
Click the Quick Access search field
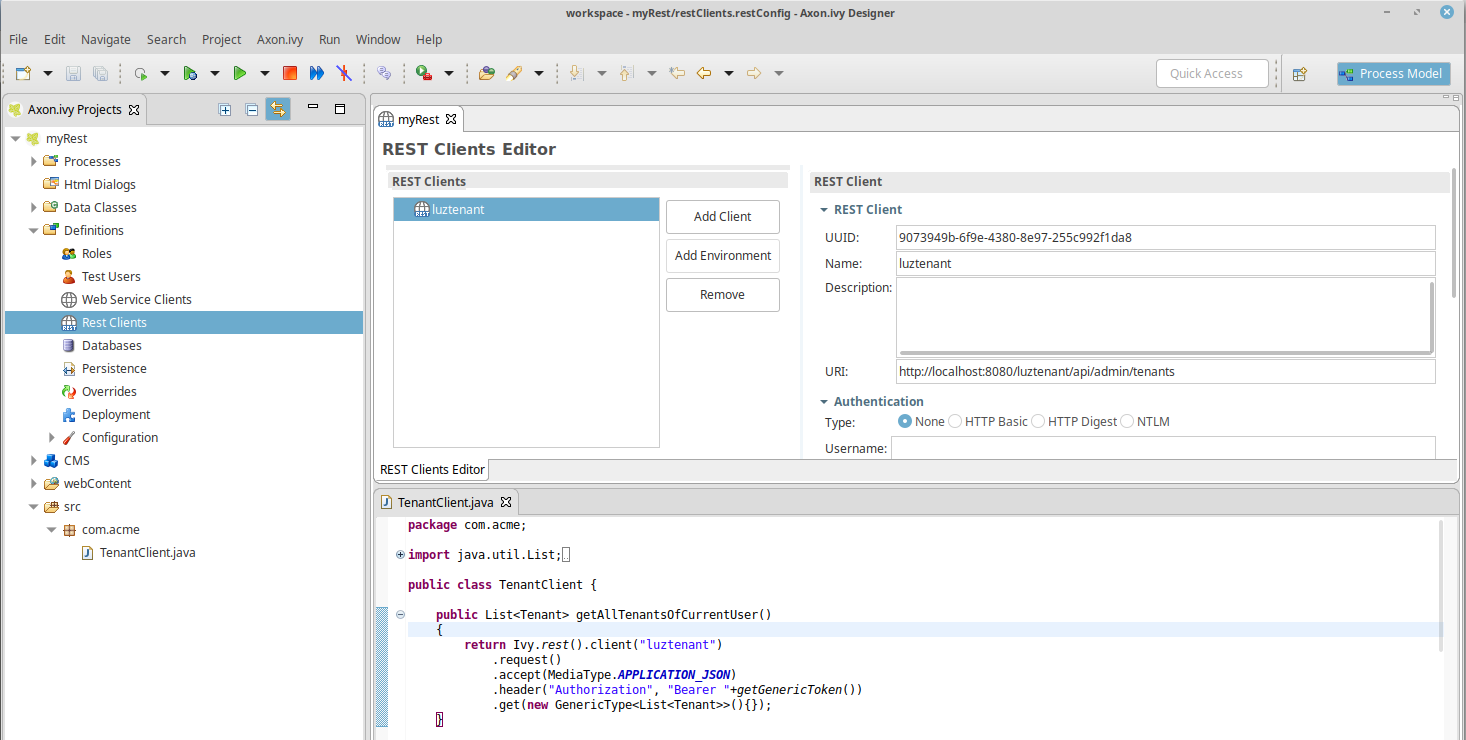point(1212,73)
